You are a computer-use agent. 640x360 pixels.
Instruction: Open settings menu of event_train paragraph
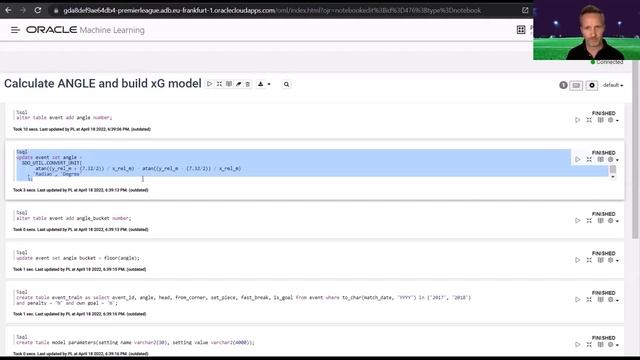(x=613, y=300)
